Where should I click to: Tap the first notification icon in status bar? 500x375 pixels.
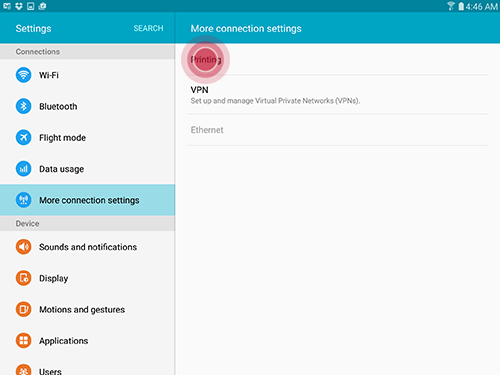coord(7,6)
